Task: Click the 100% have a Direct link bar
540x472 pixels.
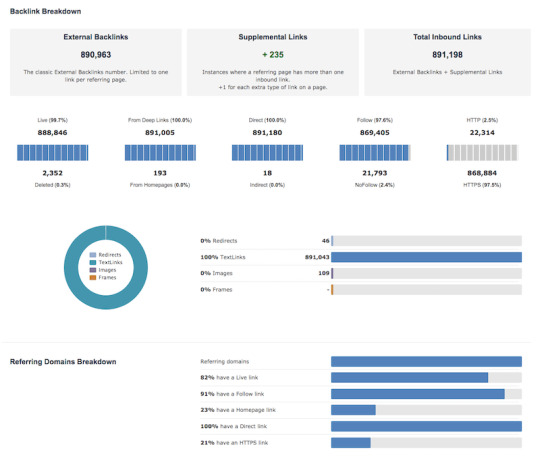Action: [x=426, y=426]
